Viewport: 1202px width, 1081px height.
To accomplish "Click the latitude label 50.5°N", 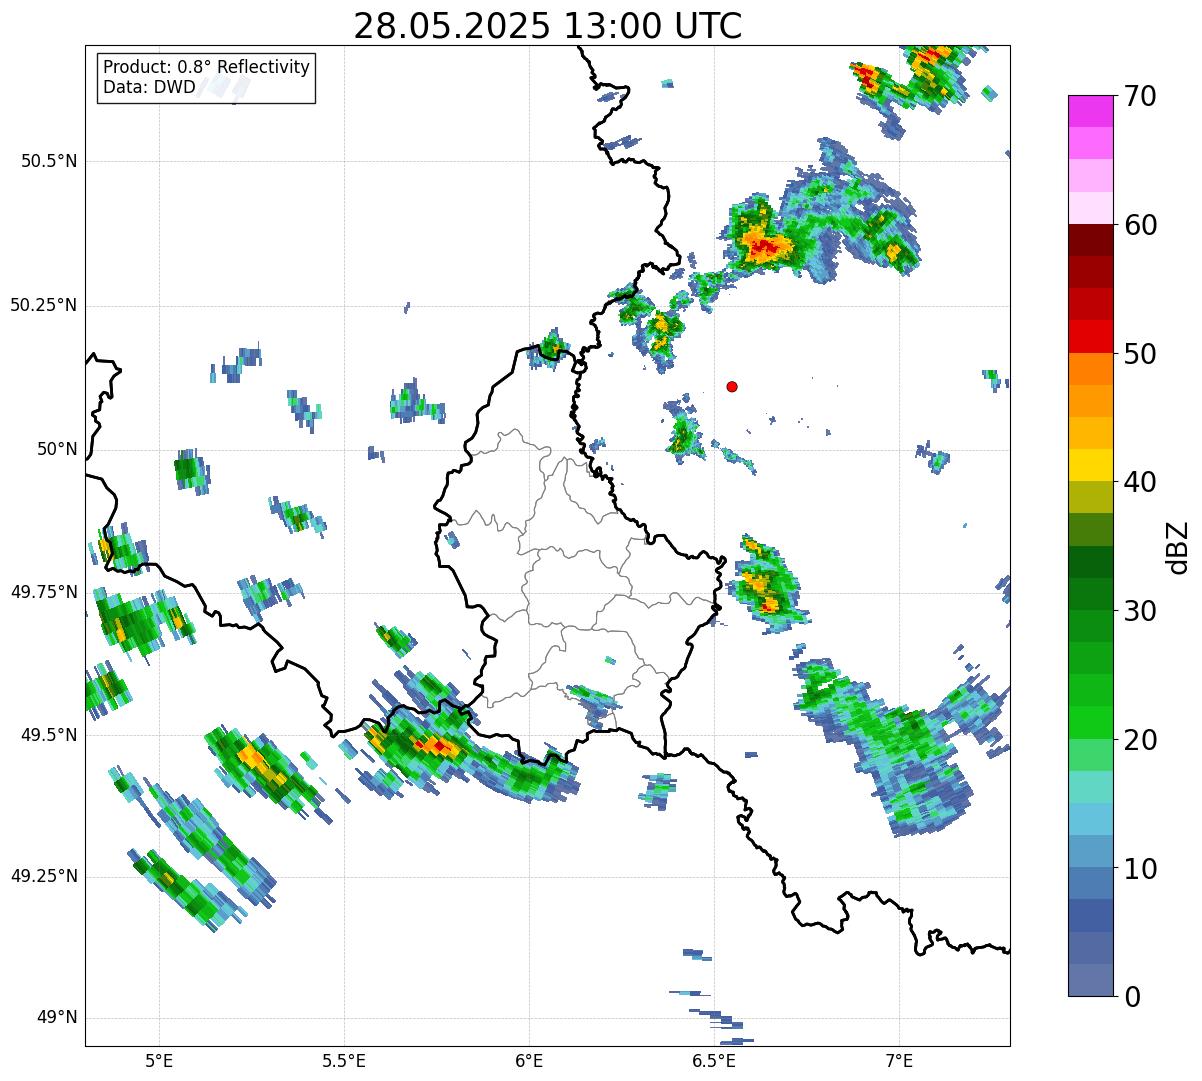I will coord(49,161).
